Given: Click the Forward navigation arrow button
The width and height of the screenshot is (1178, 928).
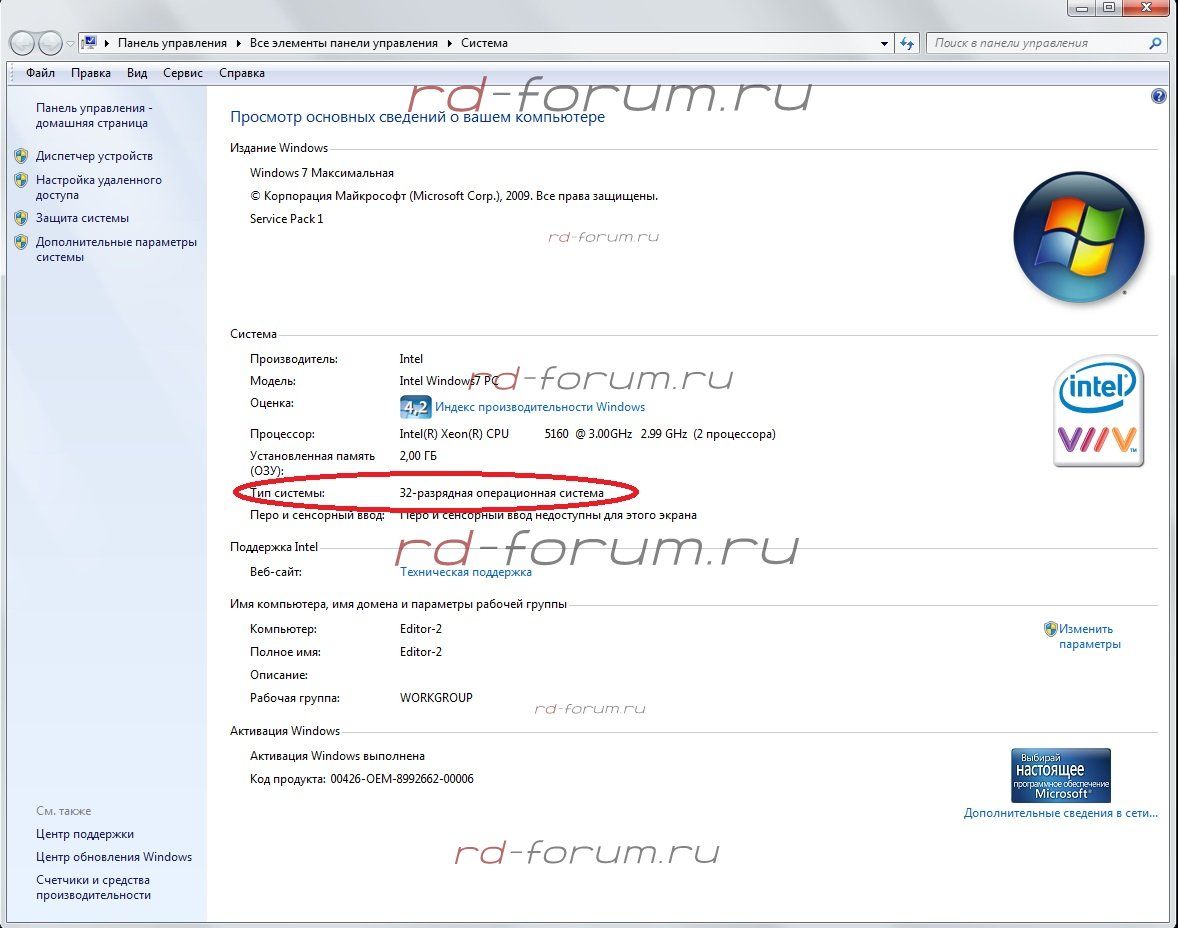Looking at the screenshot, I should coord(50,44).
